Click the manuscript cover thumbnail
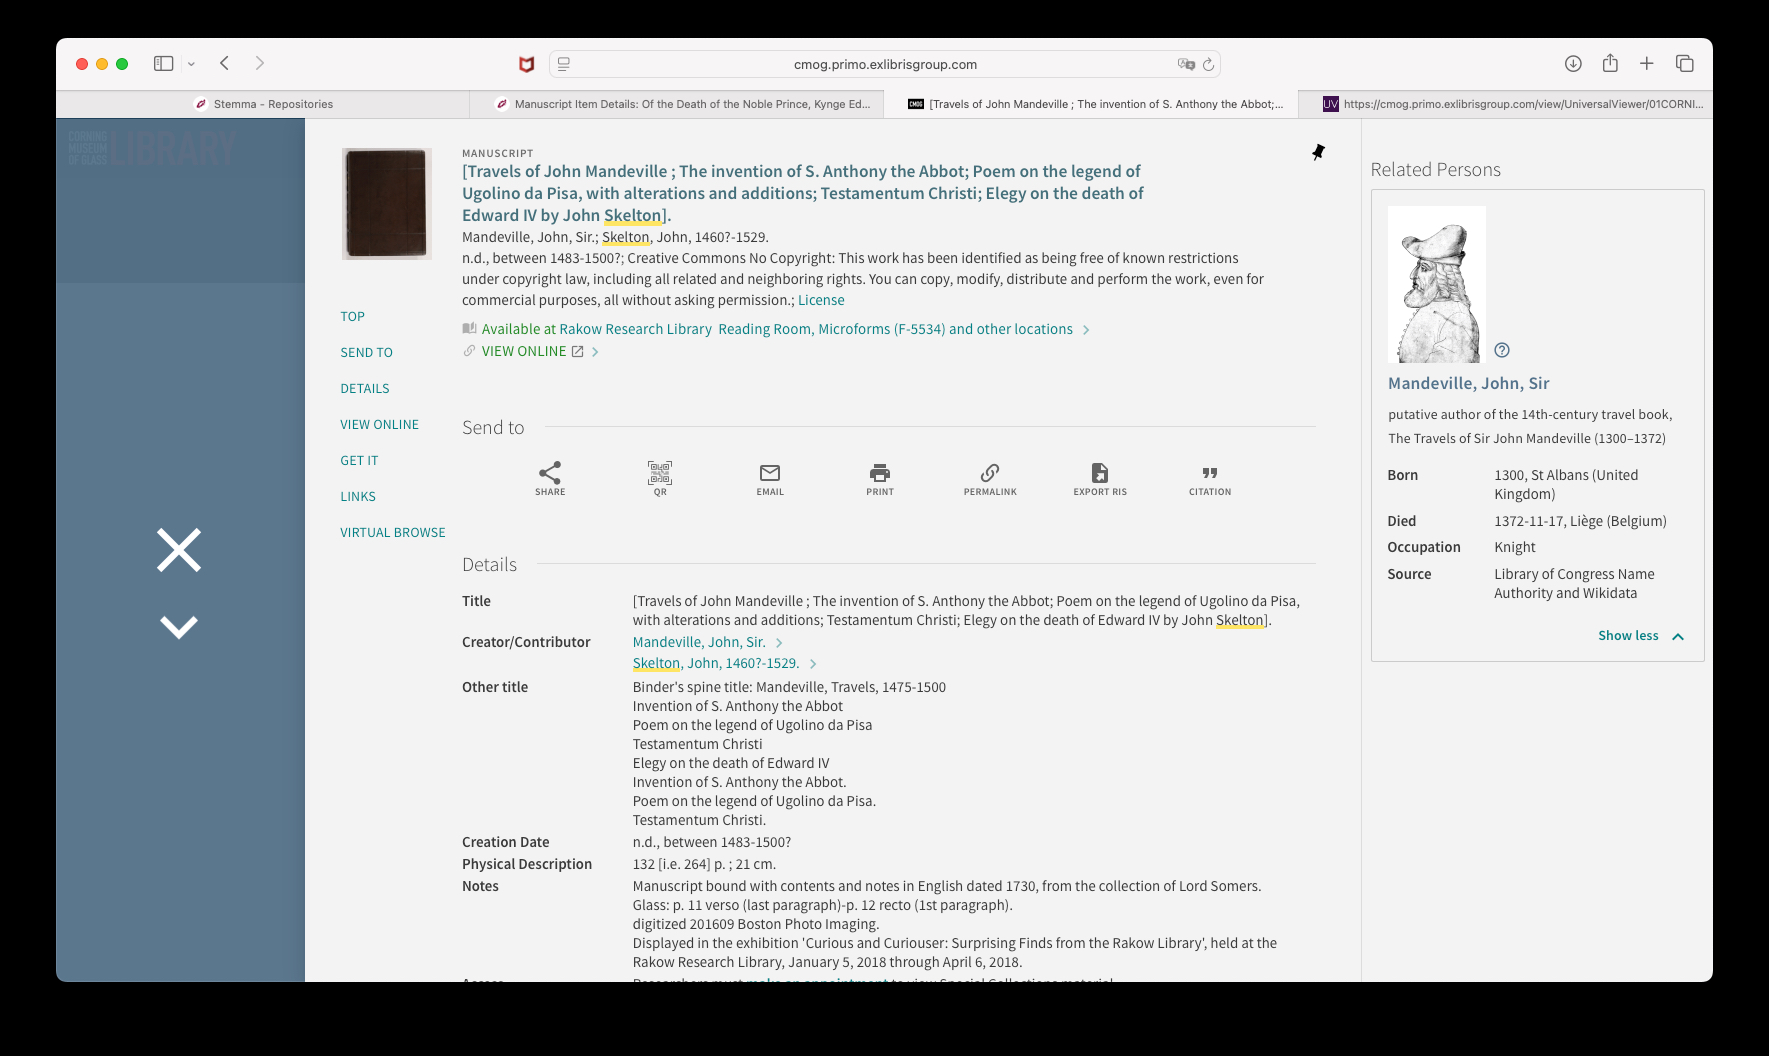The width and height of the screenshot is (1769, 1056). pos(387,204)
